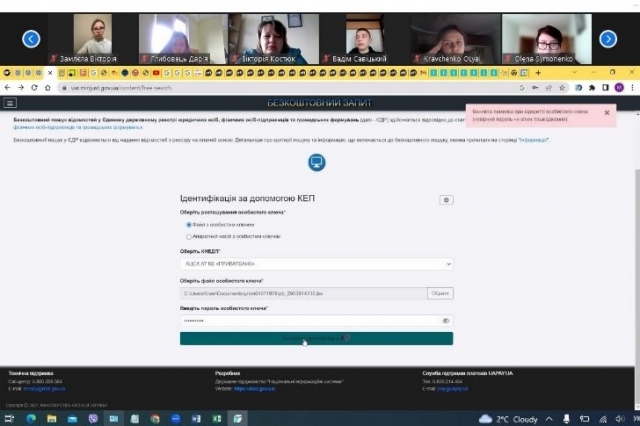Switch to the first browser tab
The height and width of the screenshot is (426, 640).
tap(7, 73)
